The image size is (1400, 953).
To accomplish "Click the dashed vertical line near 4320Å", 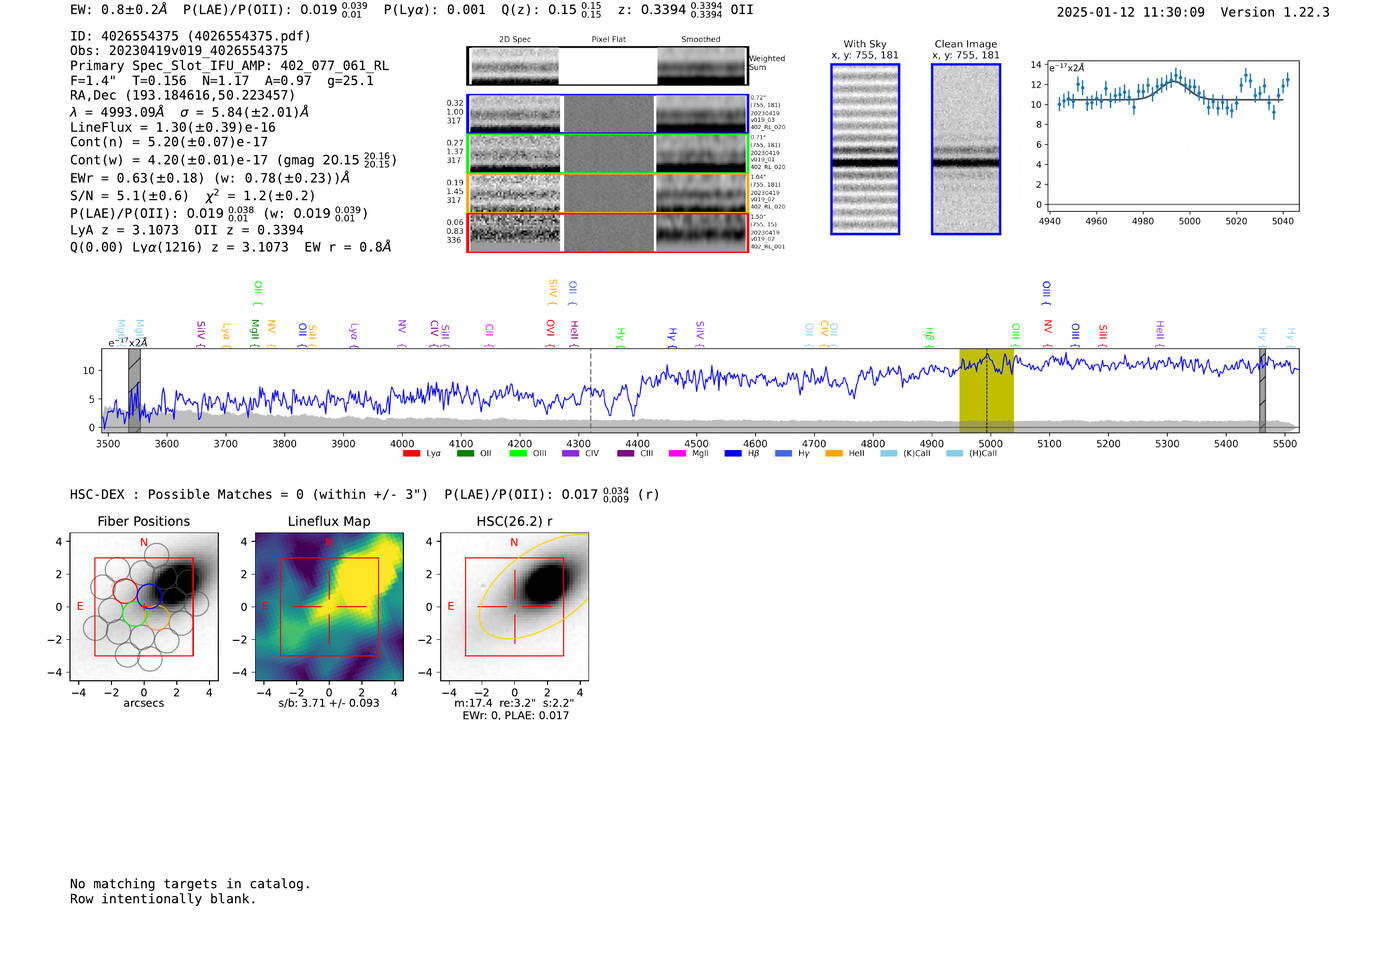I will click(590, 390).
